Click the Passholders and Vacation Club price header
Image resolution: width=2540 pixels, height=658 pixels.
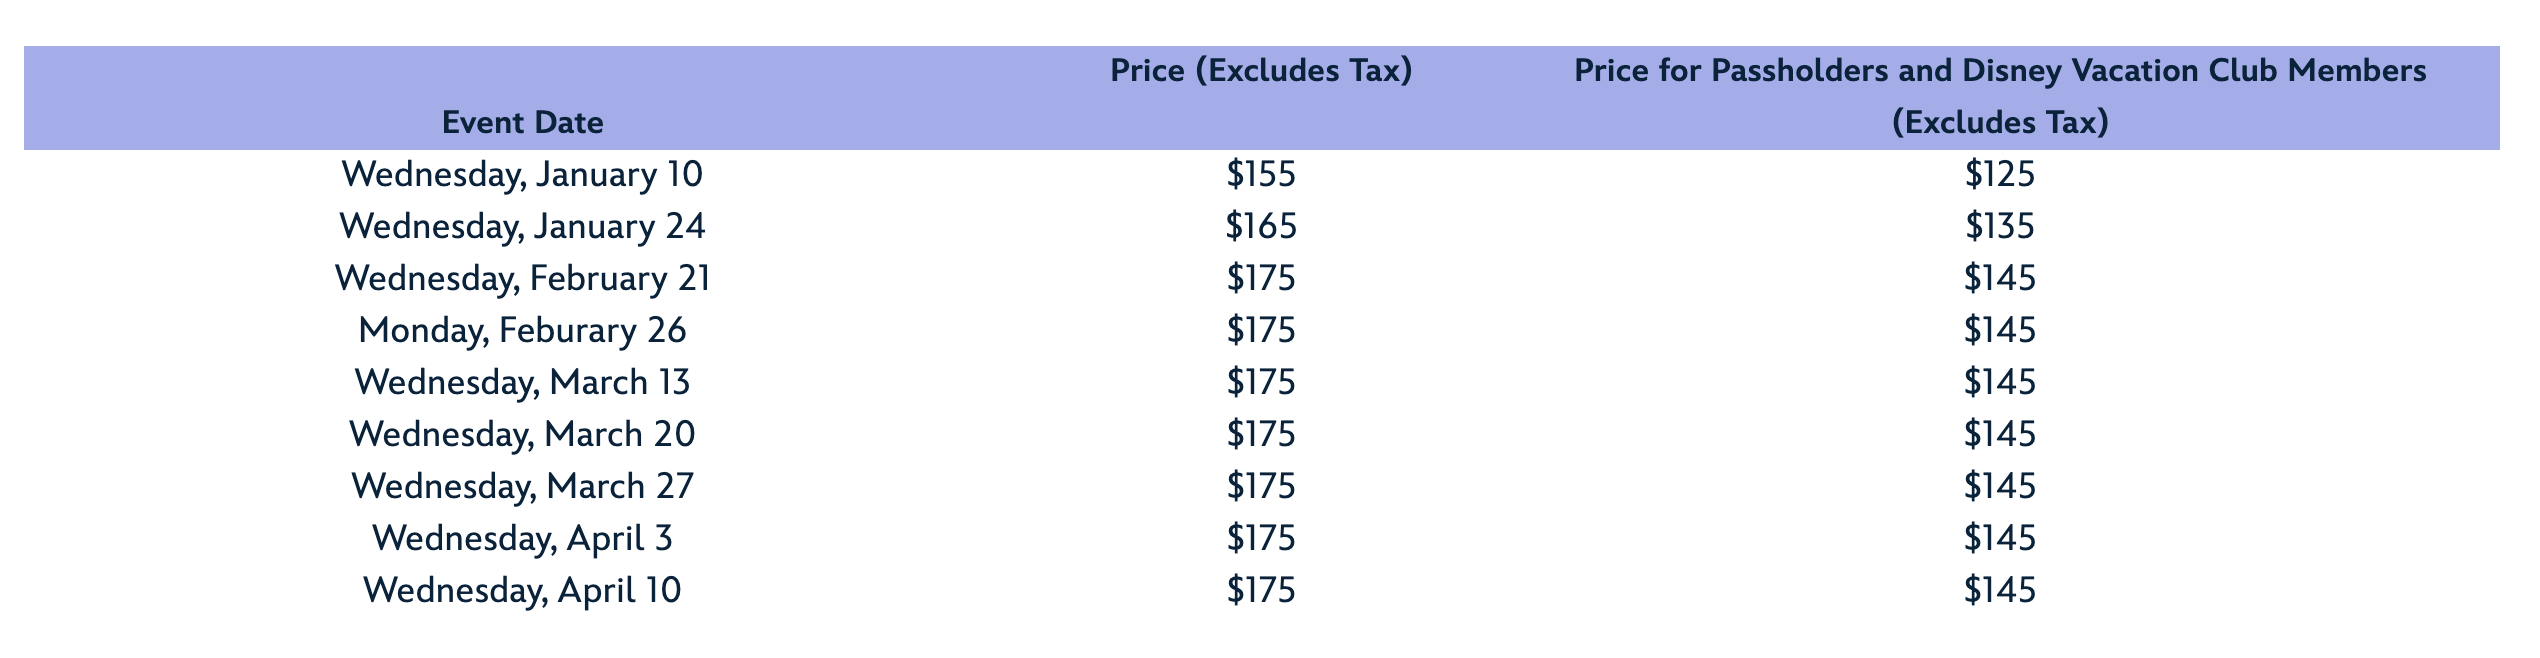click(x=2000, y=97)
